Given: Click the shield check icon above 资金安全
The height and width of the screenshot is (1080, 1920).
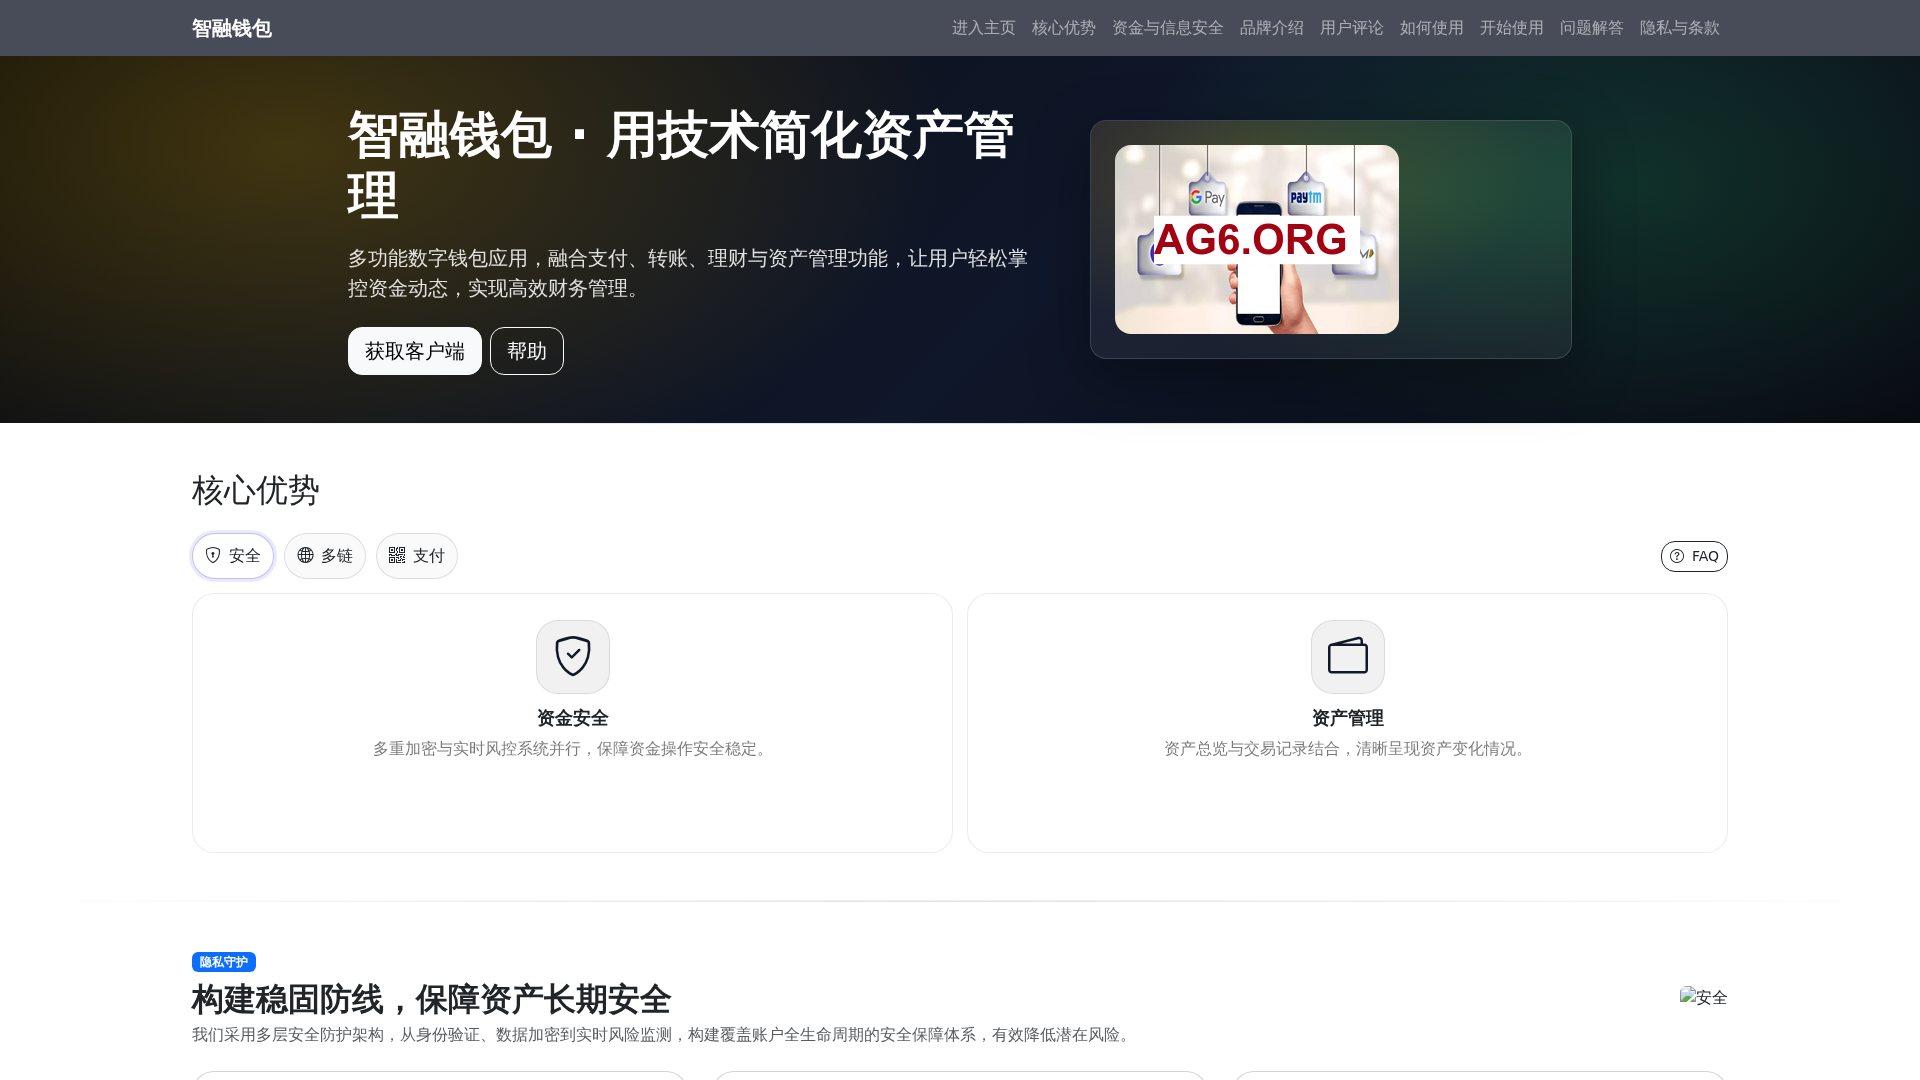Looking at the screenshot, I should pos(572,657).
